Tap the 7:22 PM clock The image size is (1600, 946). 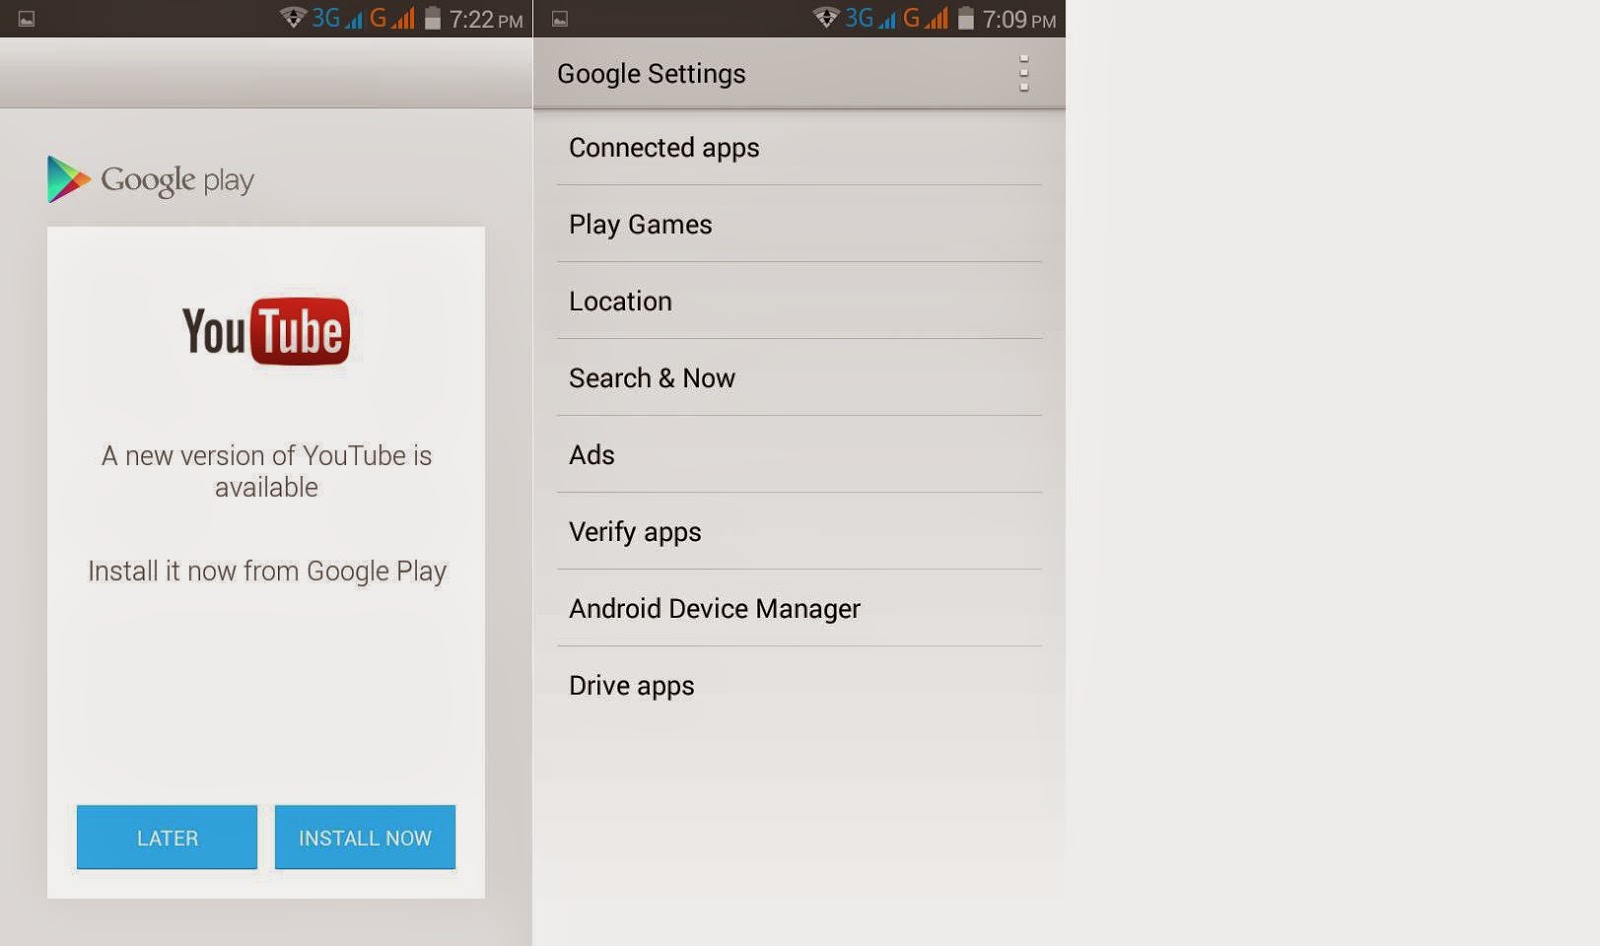486,19
